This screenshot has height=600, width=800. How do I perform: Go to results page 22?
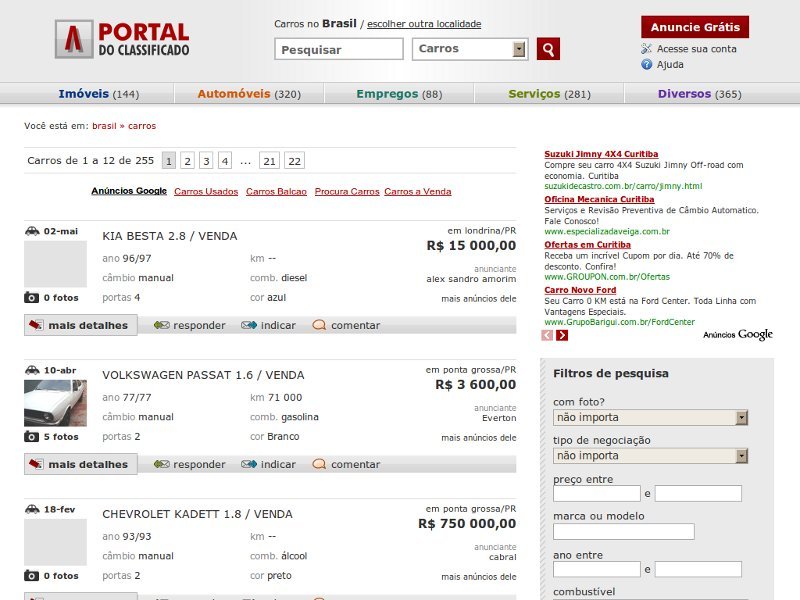click(x=294, y=161)
